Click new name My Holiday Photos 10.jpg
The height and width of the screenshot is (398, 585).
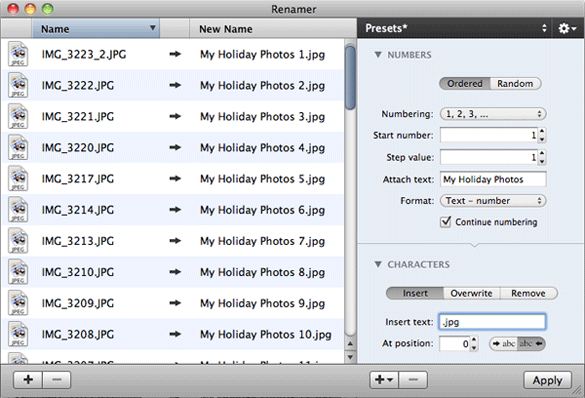(x=266, y=334)
